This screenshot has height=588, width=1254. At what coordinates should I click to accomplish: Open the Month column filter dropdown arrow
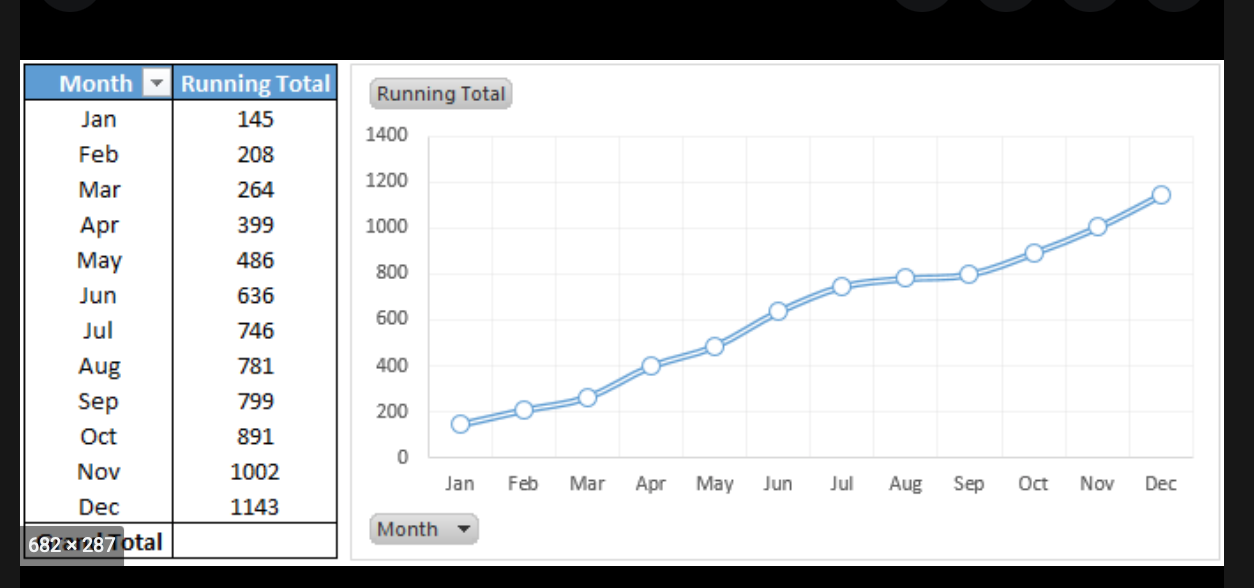[155, 84]
